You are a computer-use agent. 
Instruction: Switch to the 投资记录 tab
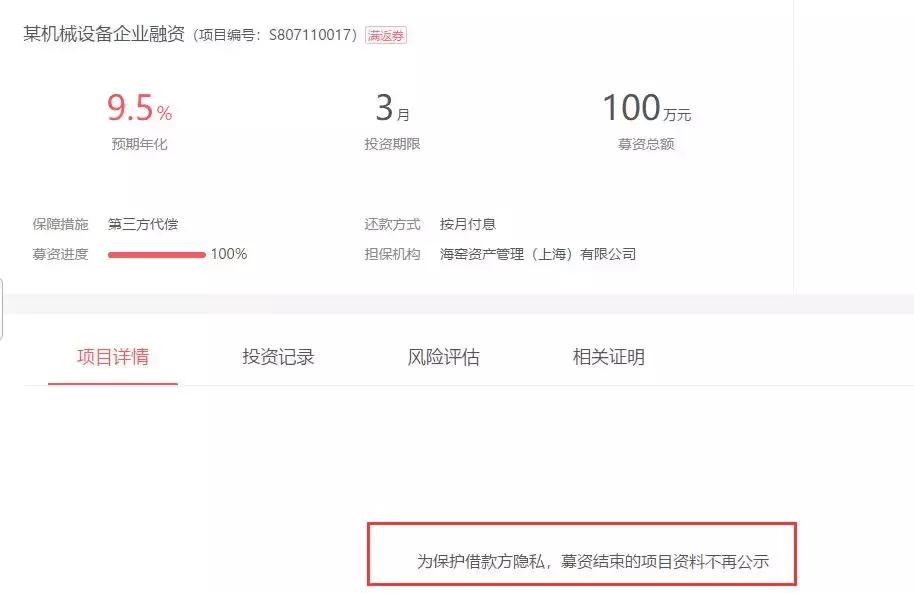[278, 357]
